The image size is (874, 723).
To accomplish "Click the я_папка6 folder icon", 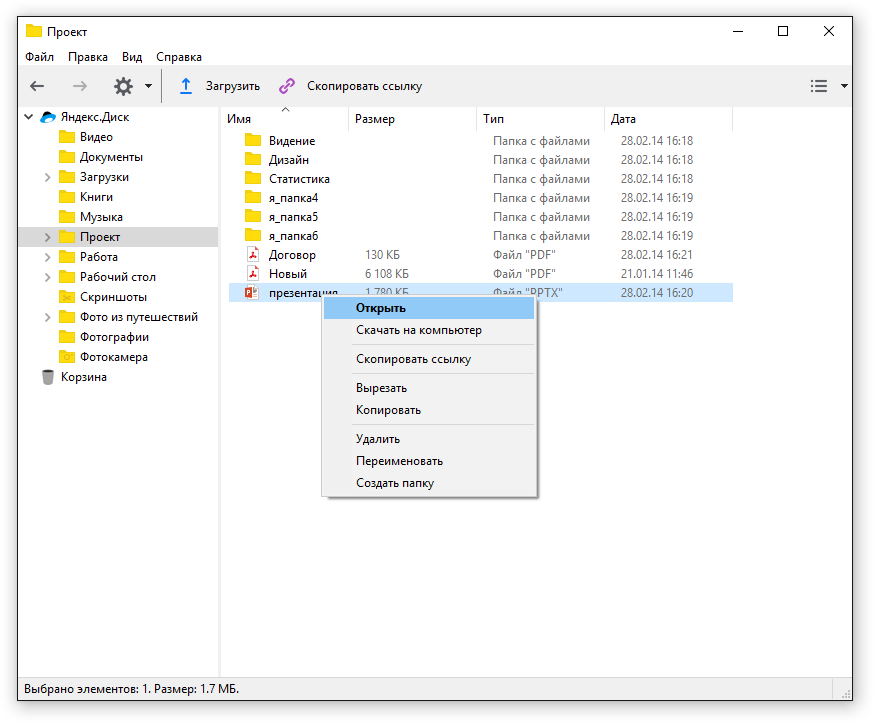I will click(x=253, y=236).
